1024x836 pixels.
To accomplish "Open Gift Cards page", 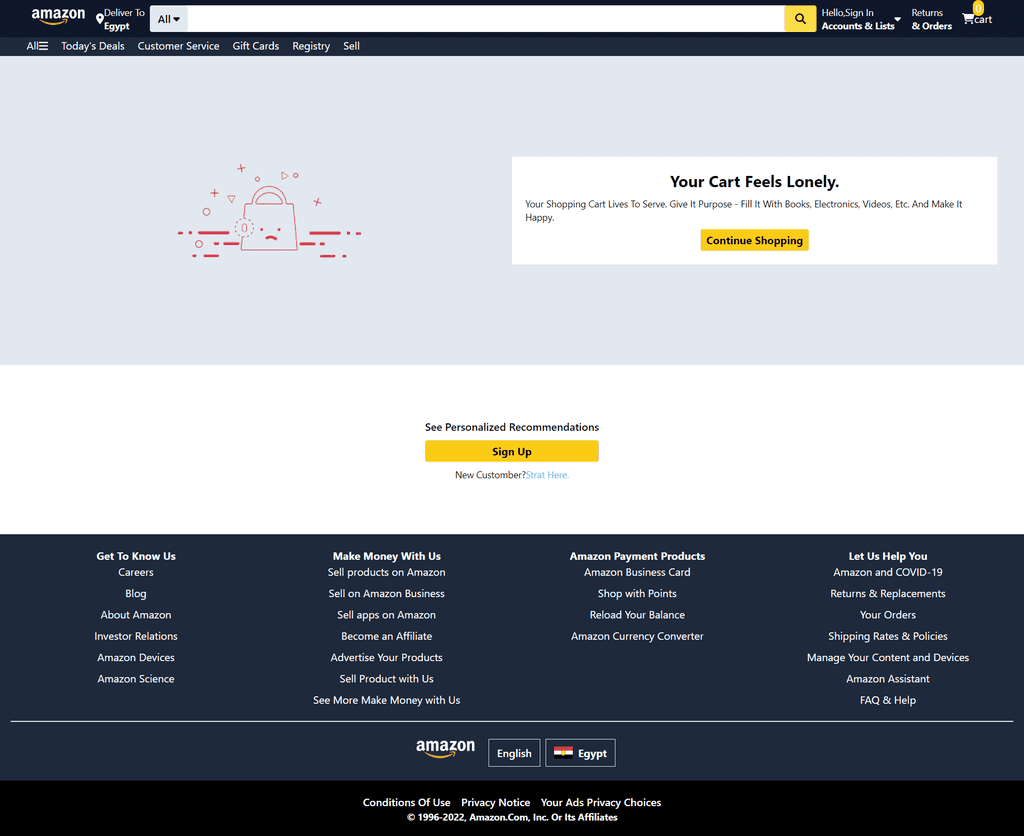I will [255, 46].
